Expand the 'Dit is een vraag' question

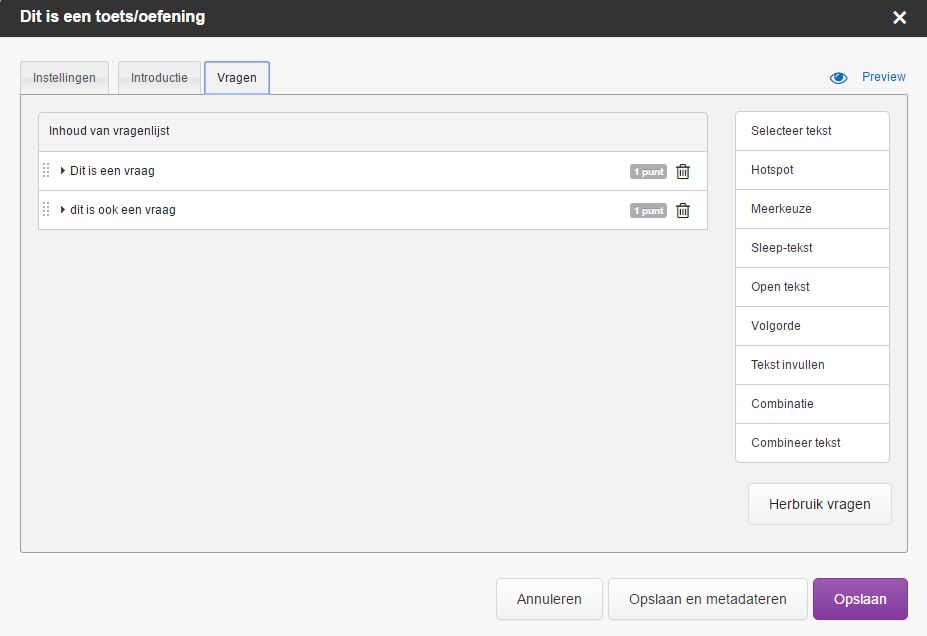tap(63, 171)
